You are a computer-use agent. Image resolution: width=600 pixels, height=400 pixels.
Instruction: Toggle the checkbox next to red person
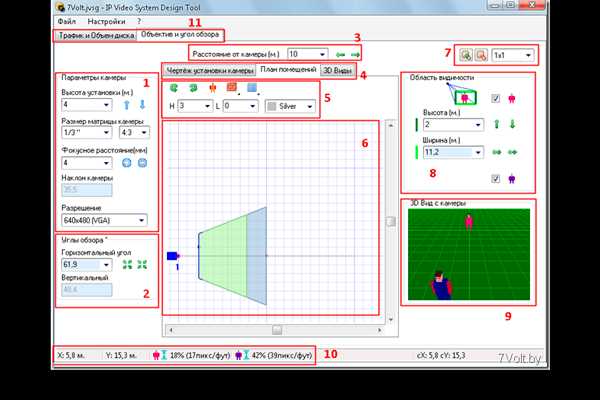tap(494, 97)
